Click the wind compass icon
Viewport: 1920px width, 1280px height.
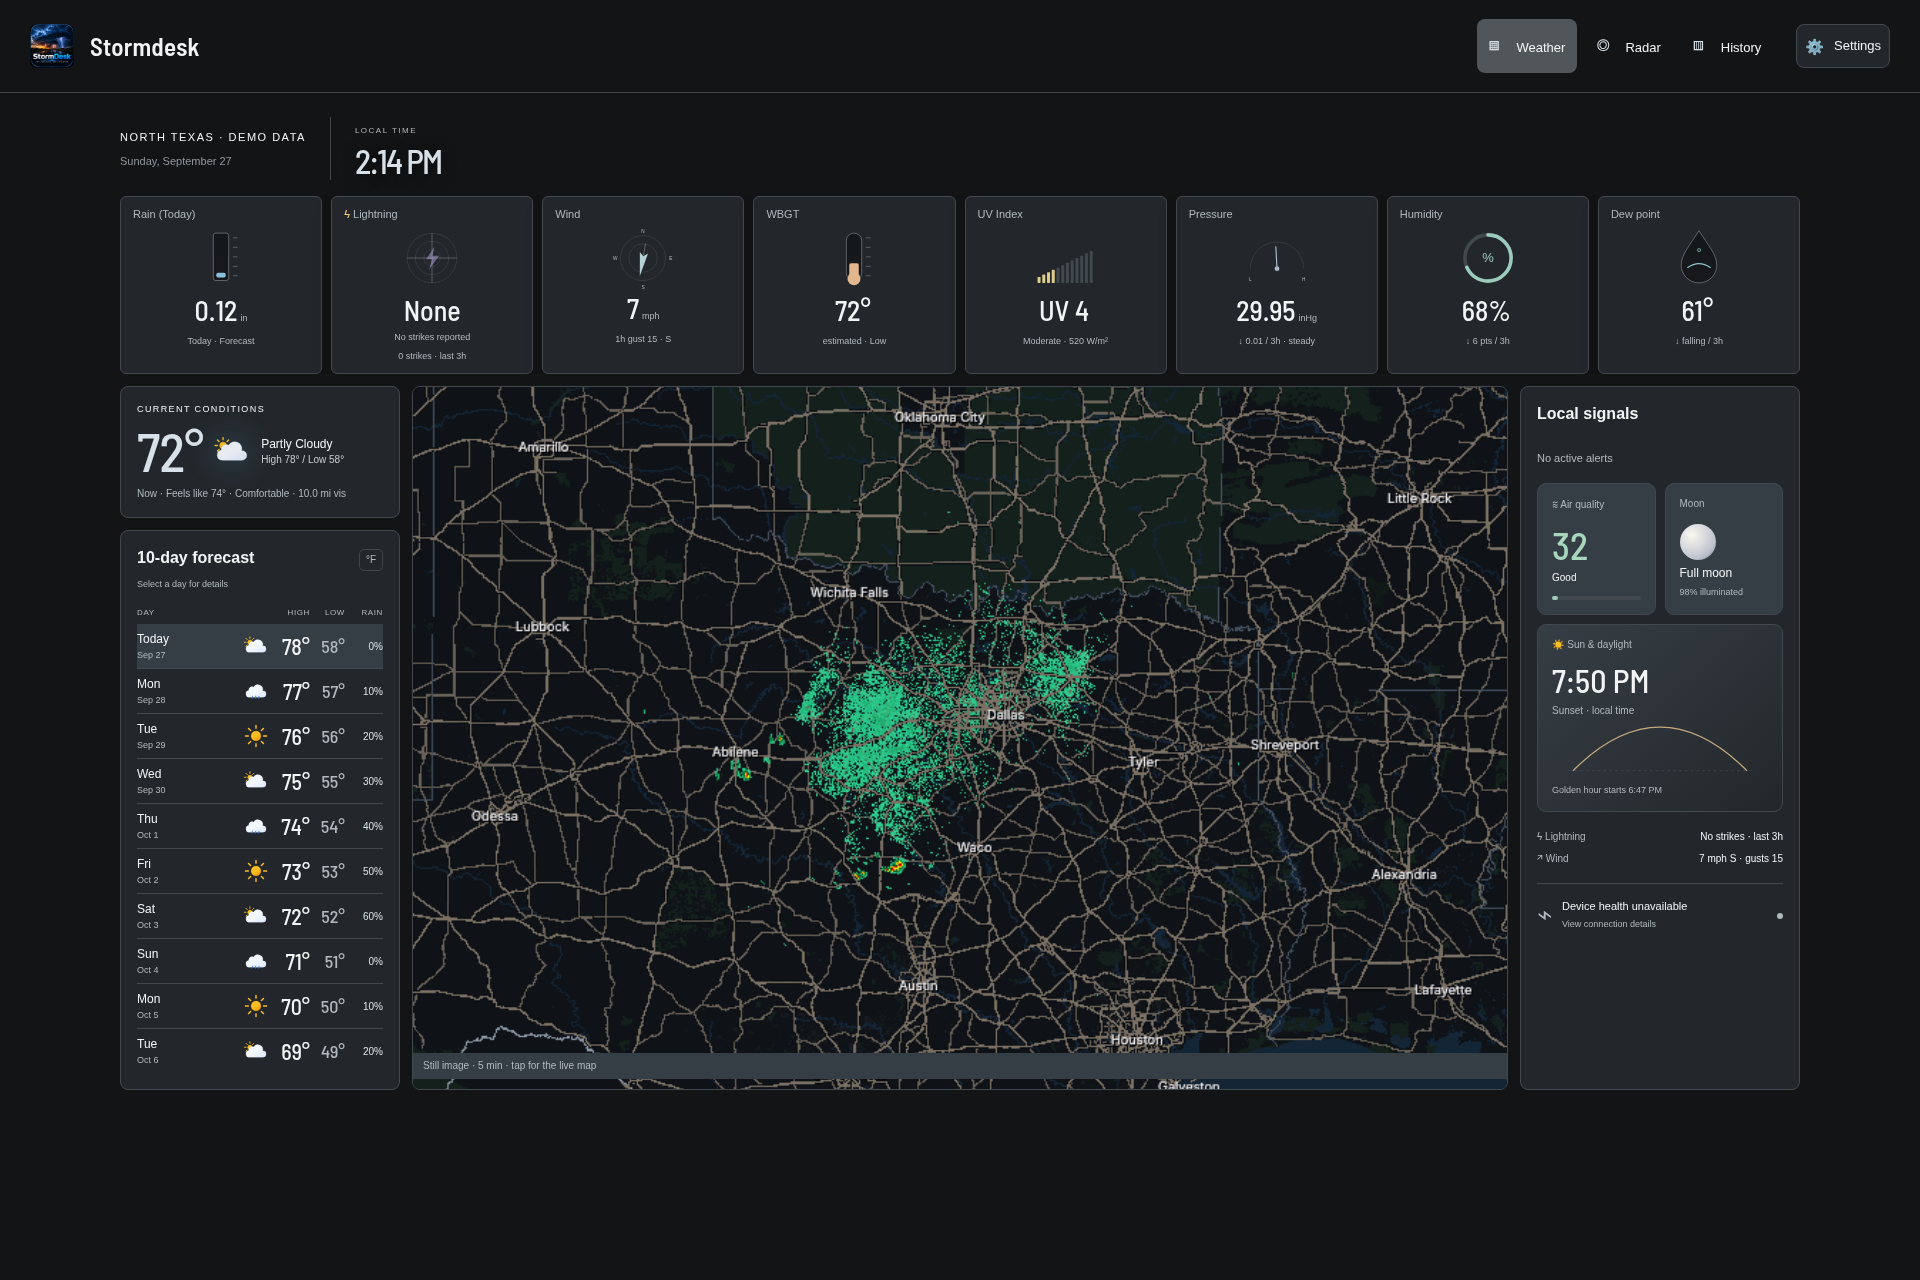pyautogui.click(x=643, y=259)
